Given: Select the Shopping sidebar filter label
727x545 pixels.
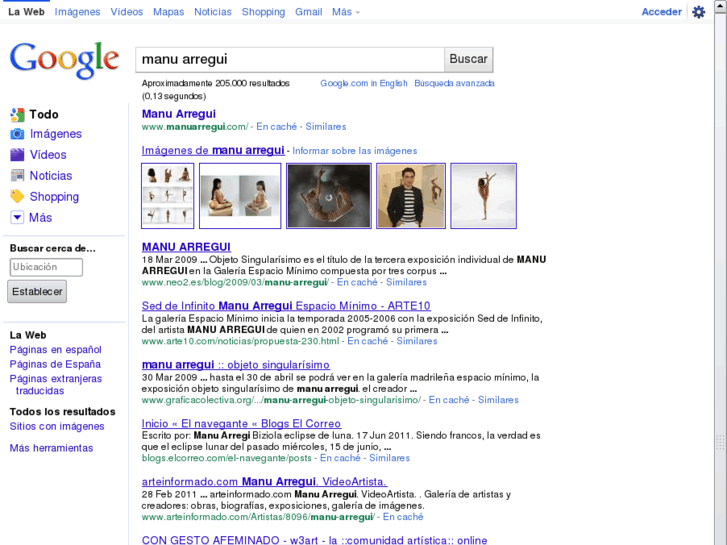Looking at the screenshot, I should (54, 197).
